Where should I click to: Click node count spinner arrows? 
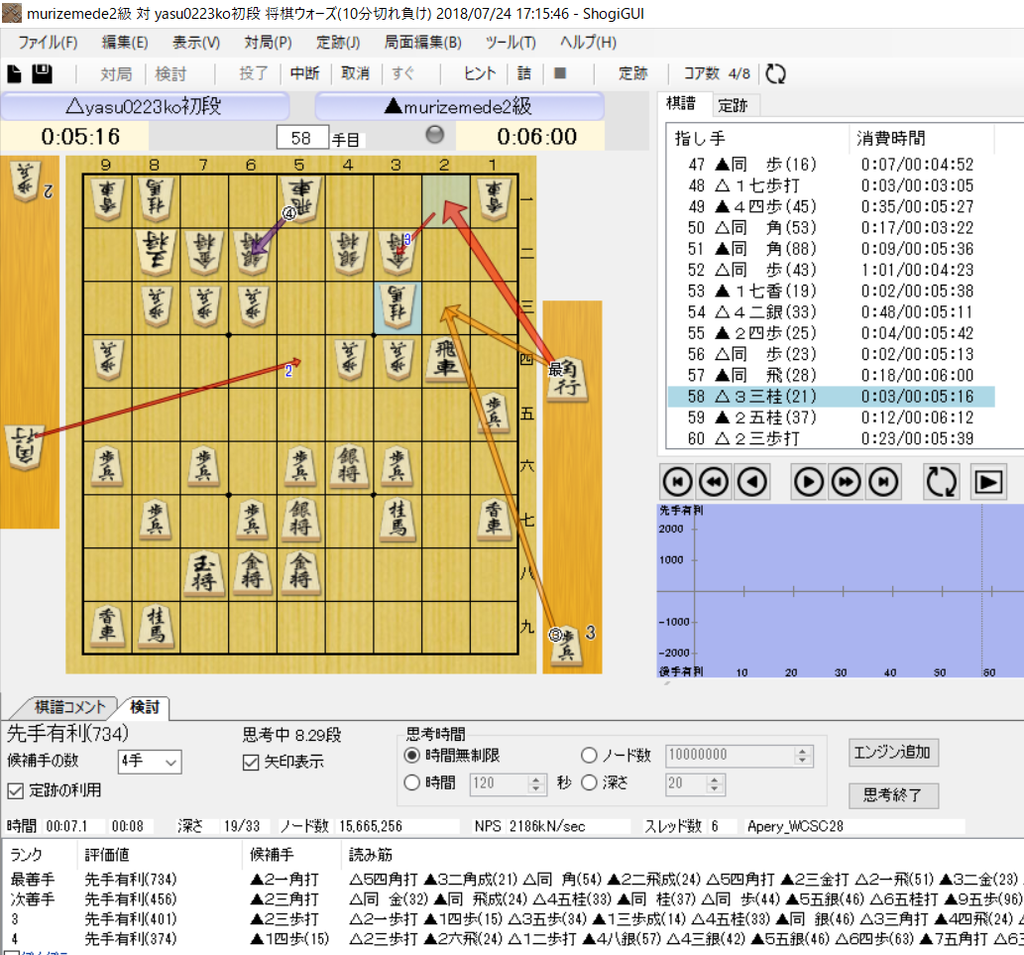(x=803, y=756)
